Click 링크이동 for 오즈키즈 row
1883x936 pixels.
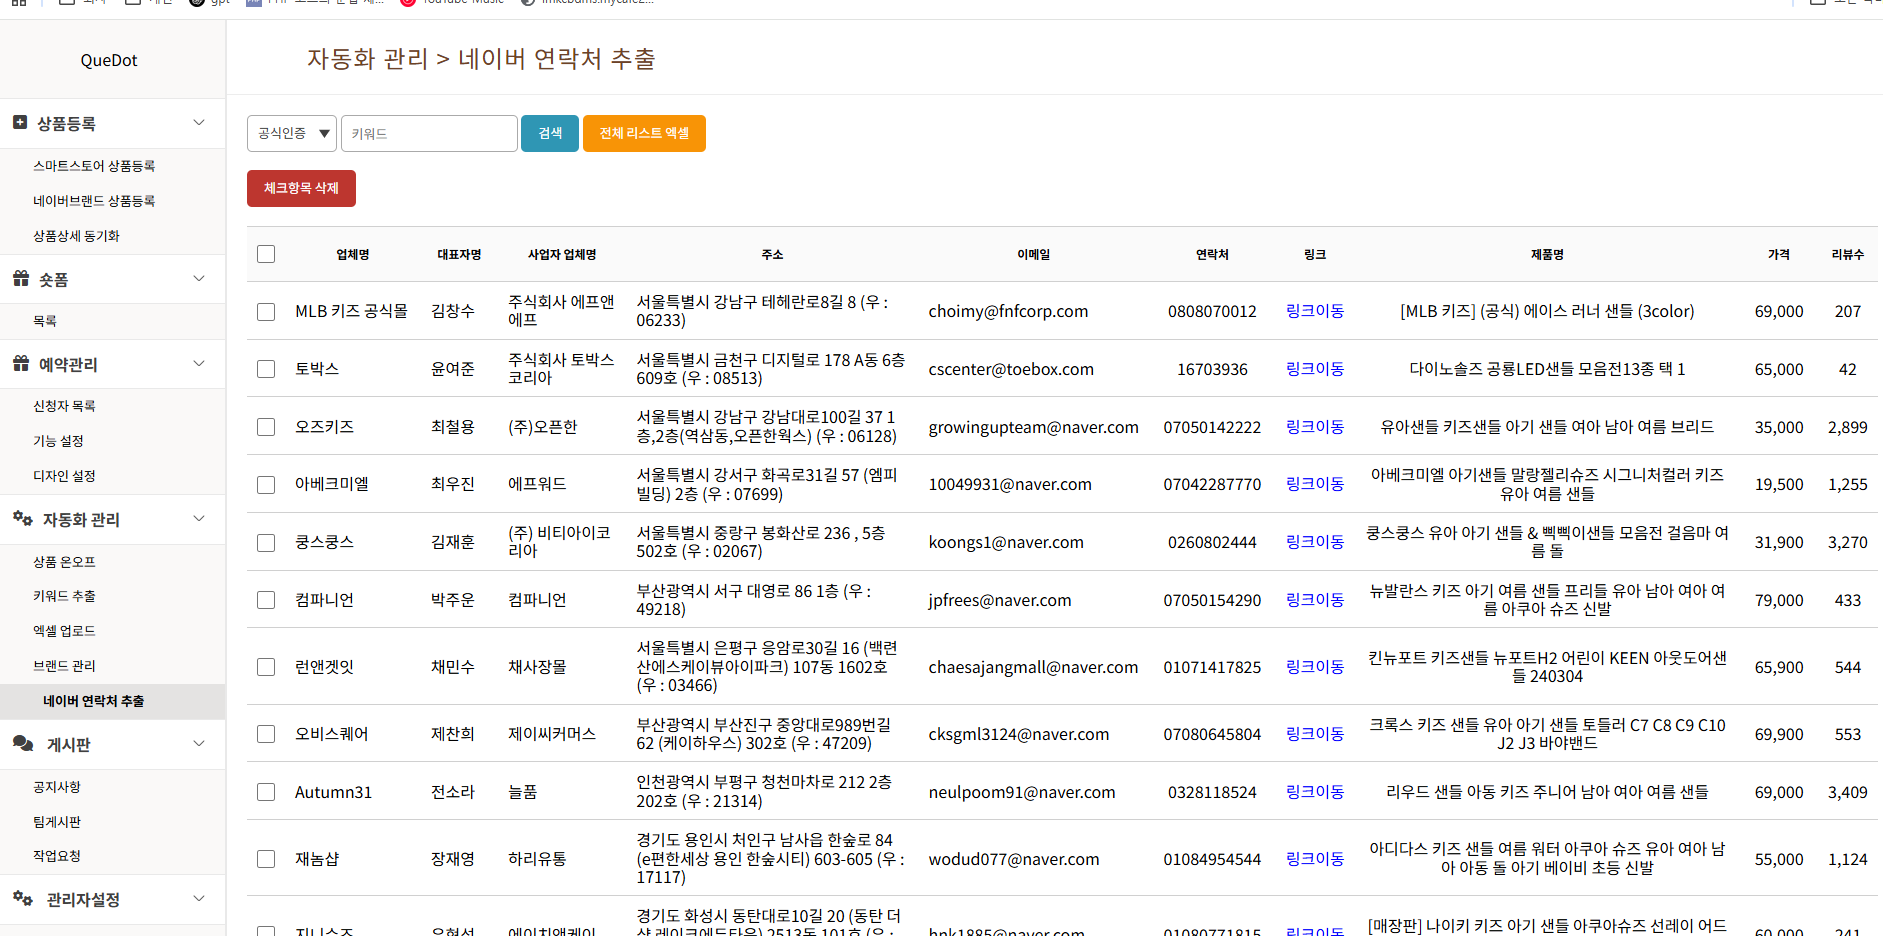coord(1315,427)
